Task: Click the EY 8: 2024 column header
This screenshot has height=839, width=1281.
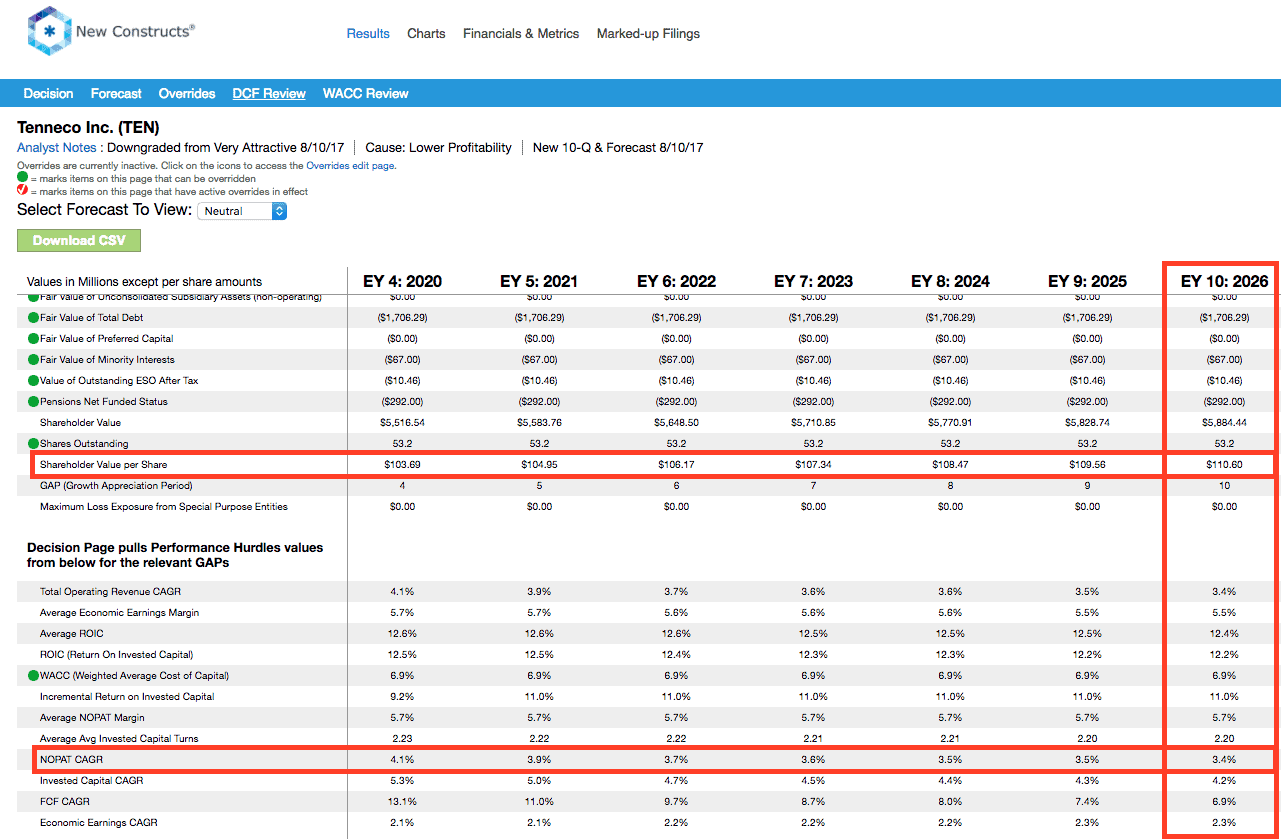Action: [x=950, y=281]
